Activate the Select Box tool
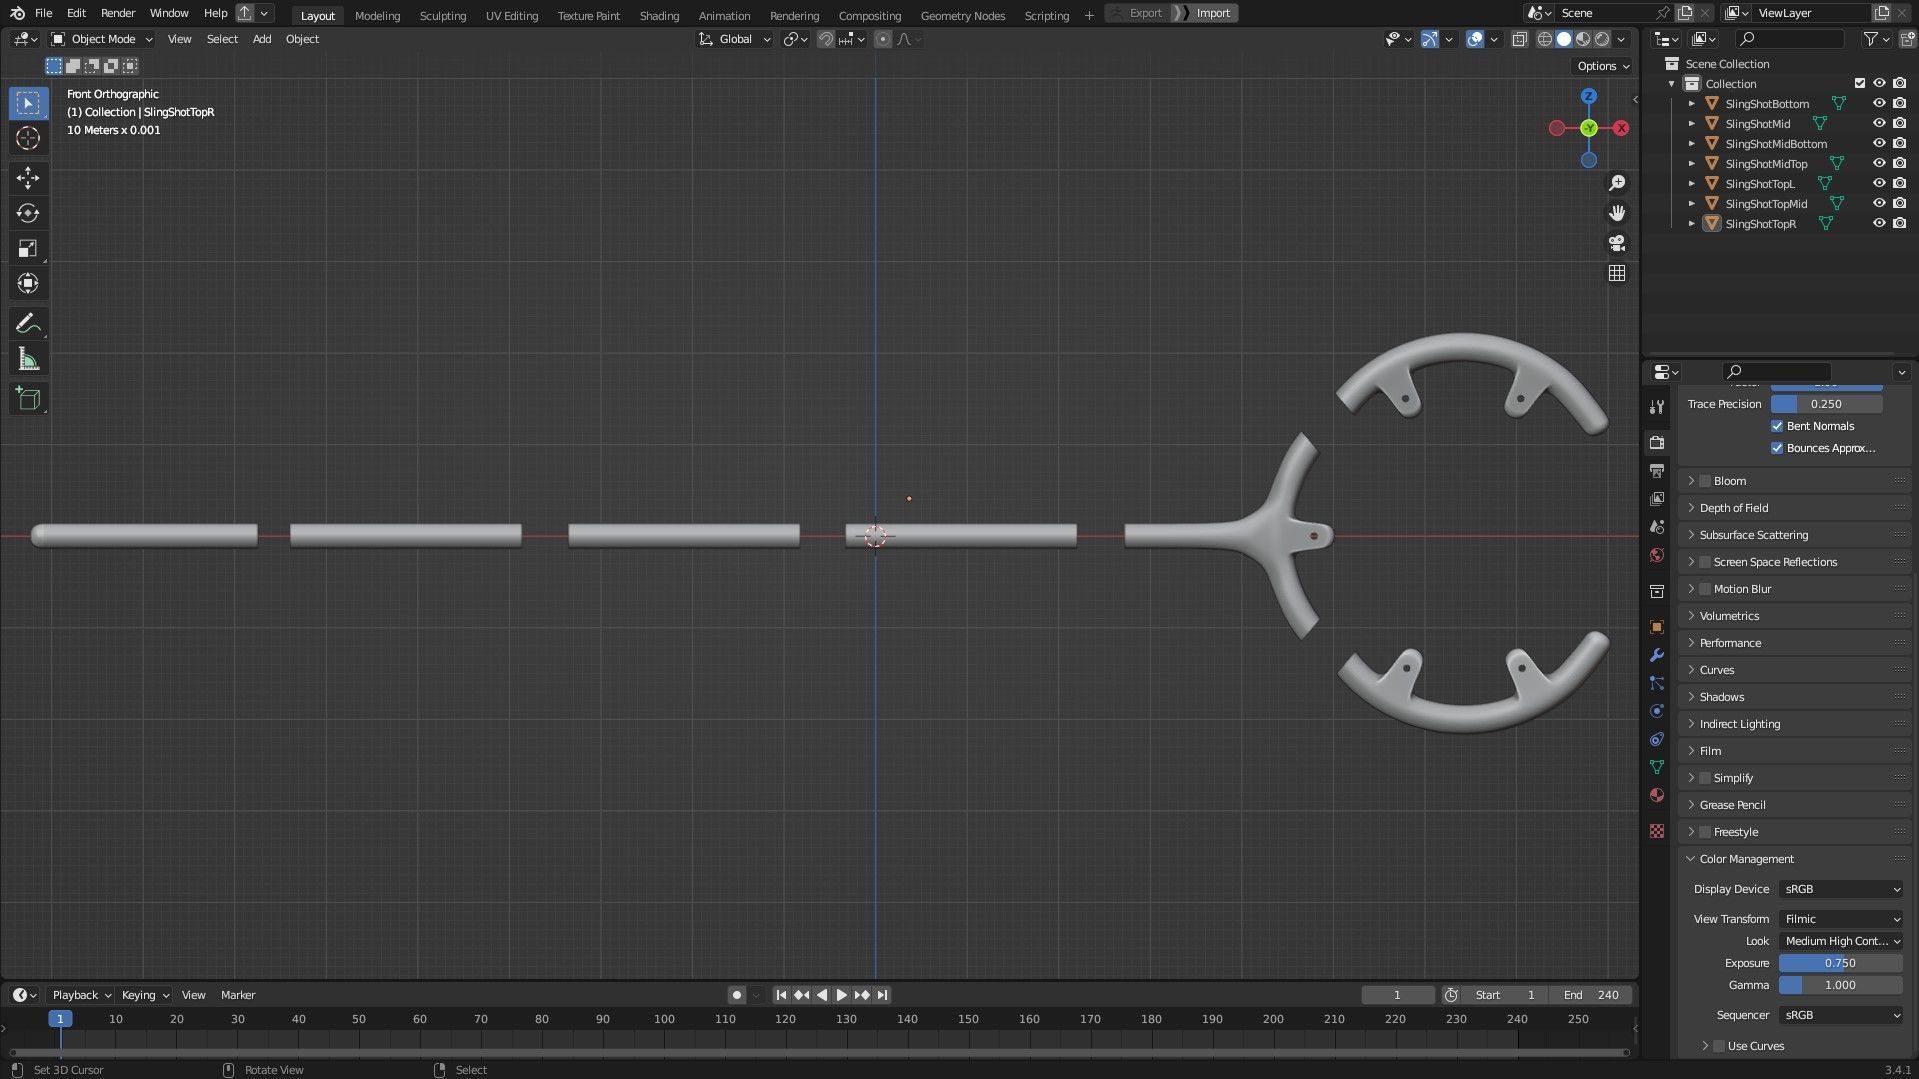 [x=28, y=103]
